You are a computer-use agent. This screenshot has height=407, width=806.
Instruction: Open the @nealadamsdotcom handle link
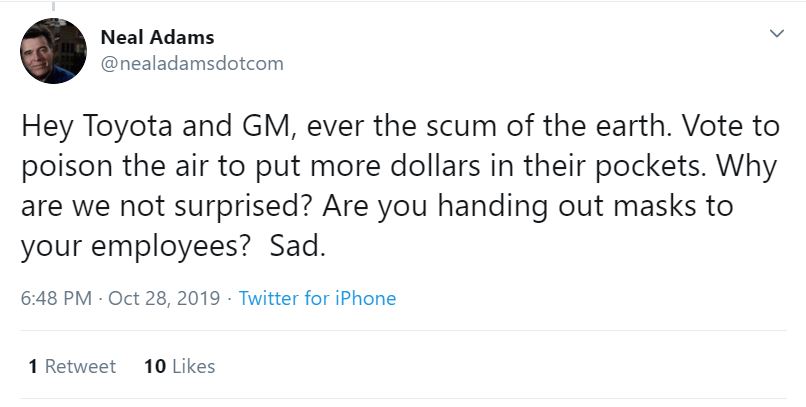192,63
